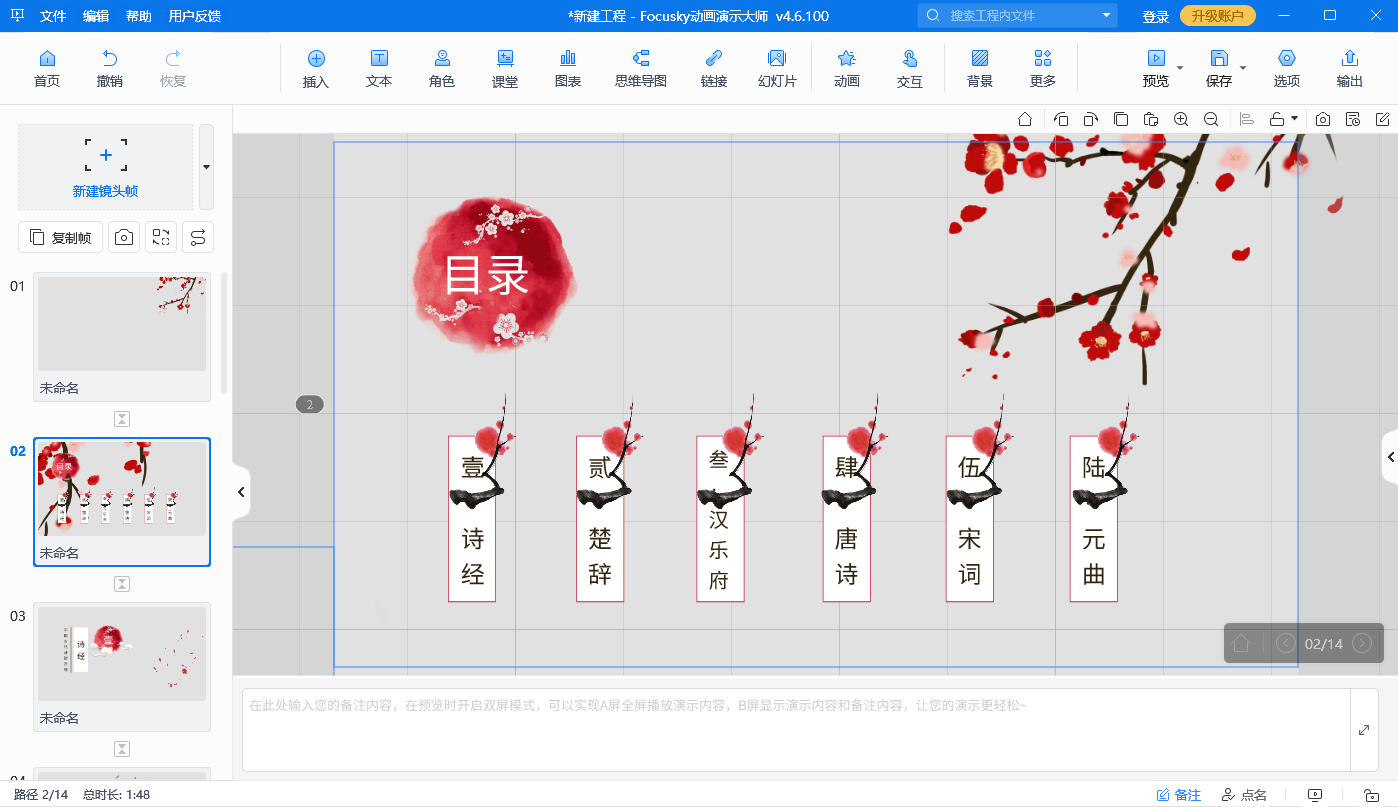Open the 课堂 classroom tool
The image size is (1398, 807).
(x=505, y=69)
